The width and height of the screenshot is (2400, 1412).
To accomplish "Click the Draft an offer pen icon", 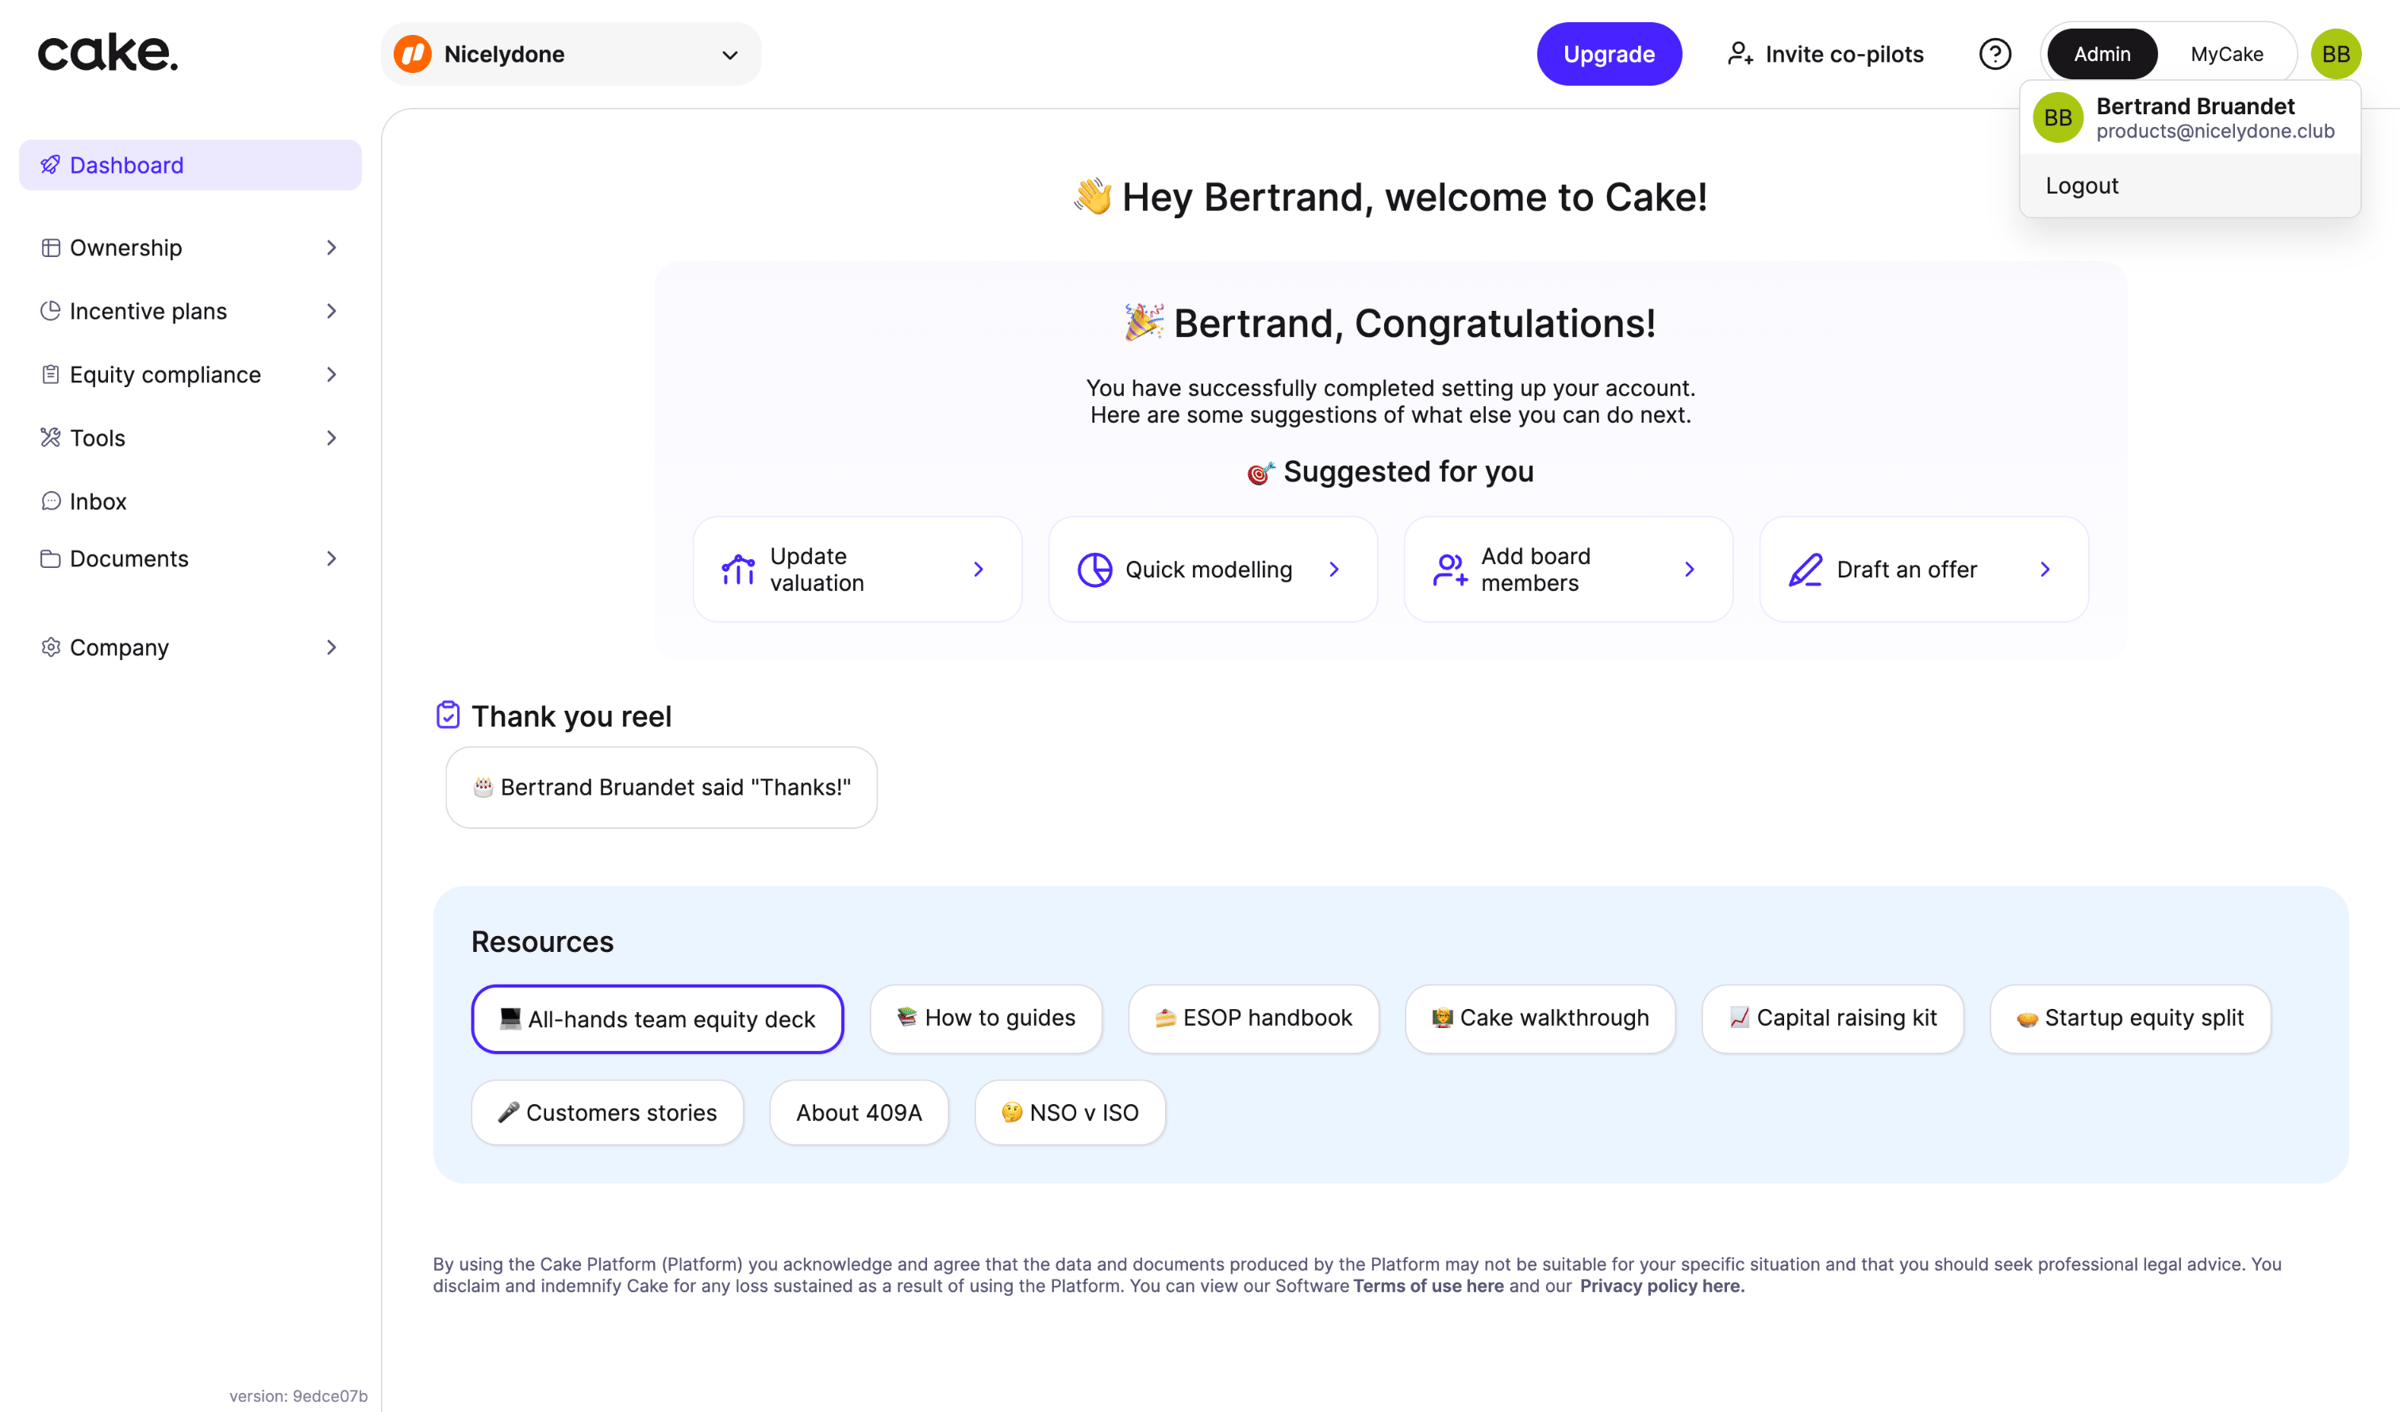I will tap(1806, 569).
